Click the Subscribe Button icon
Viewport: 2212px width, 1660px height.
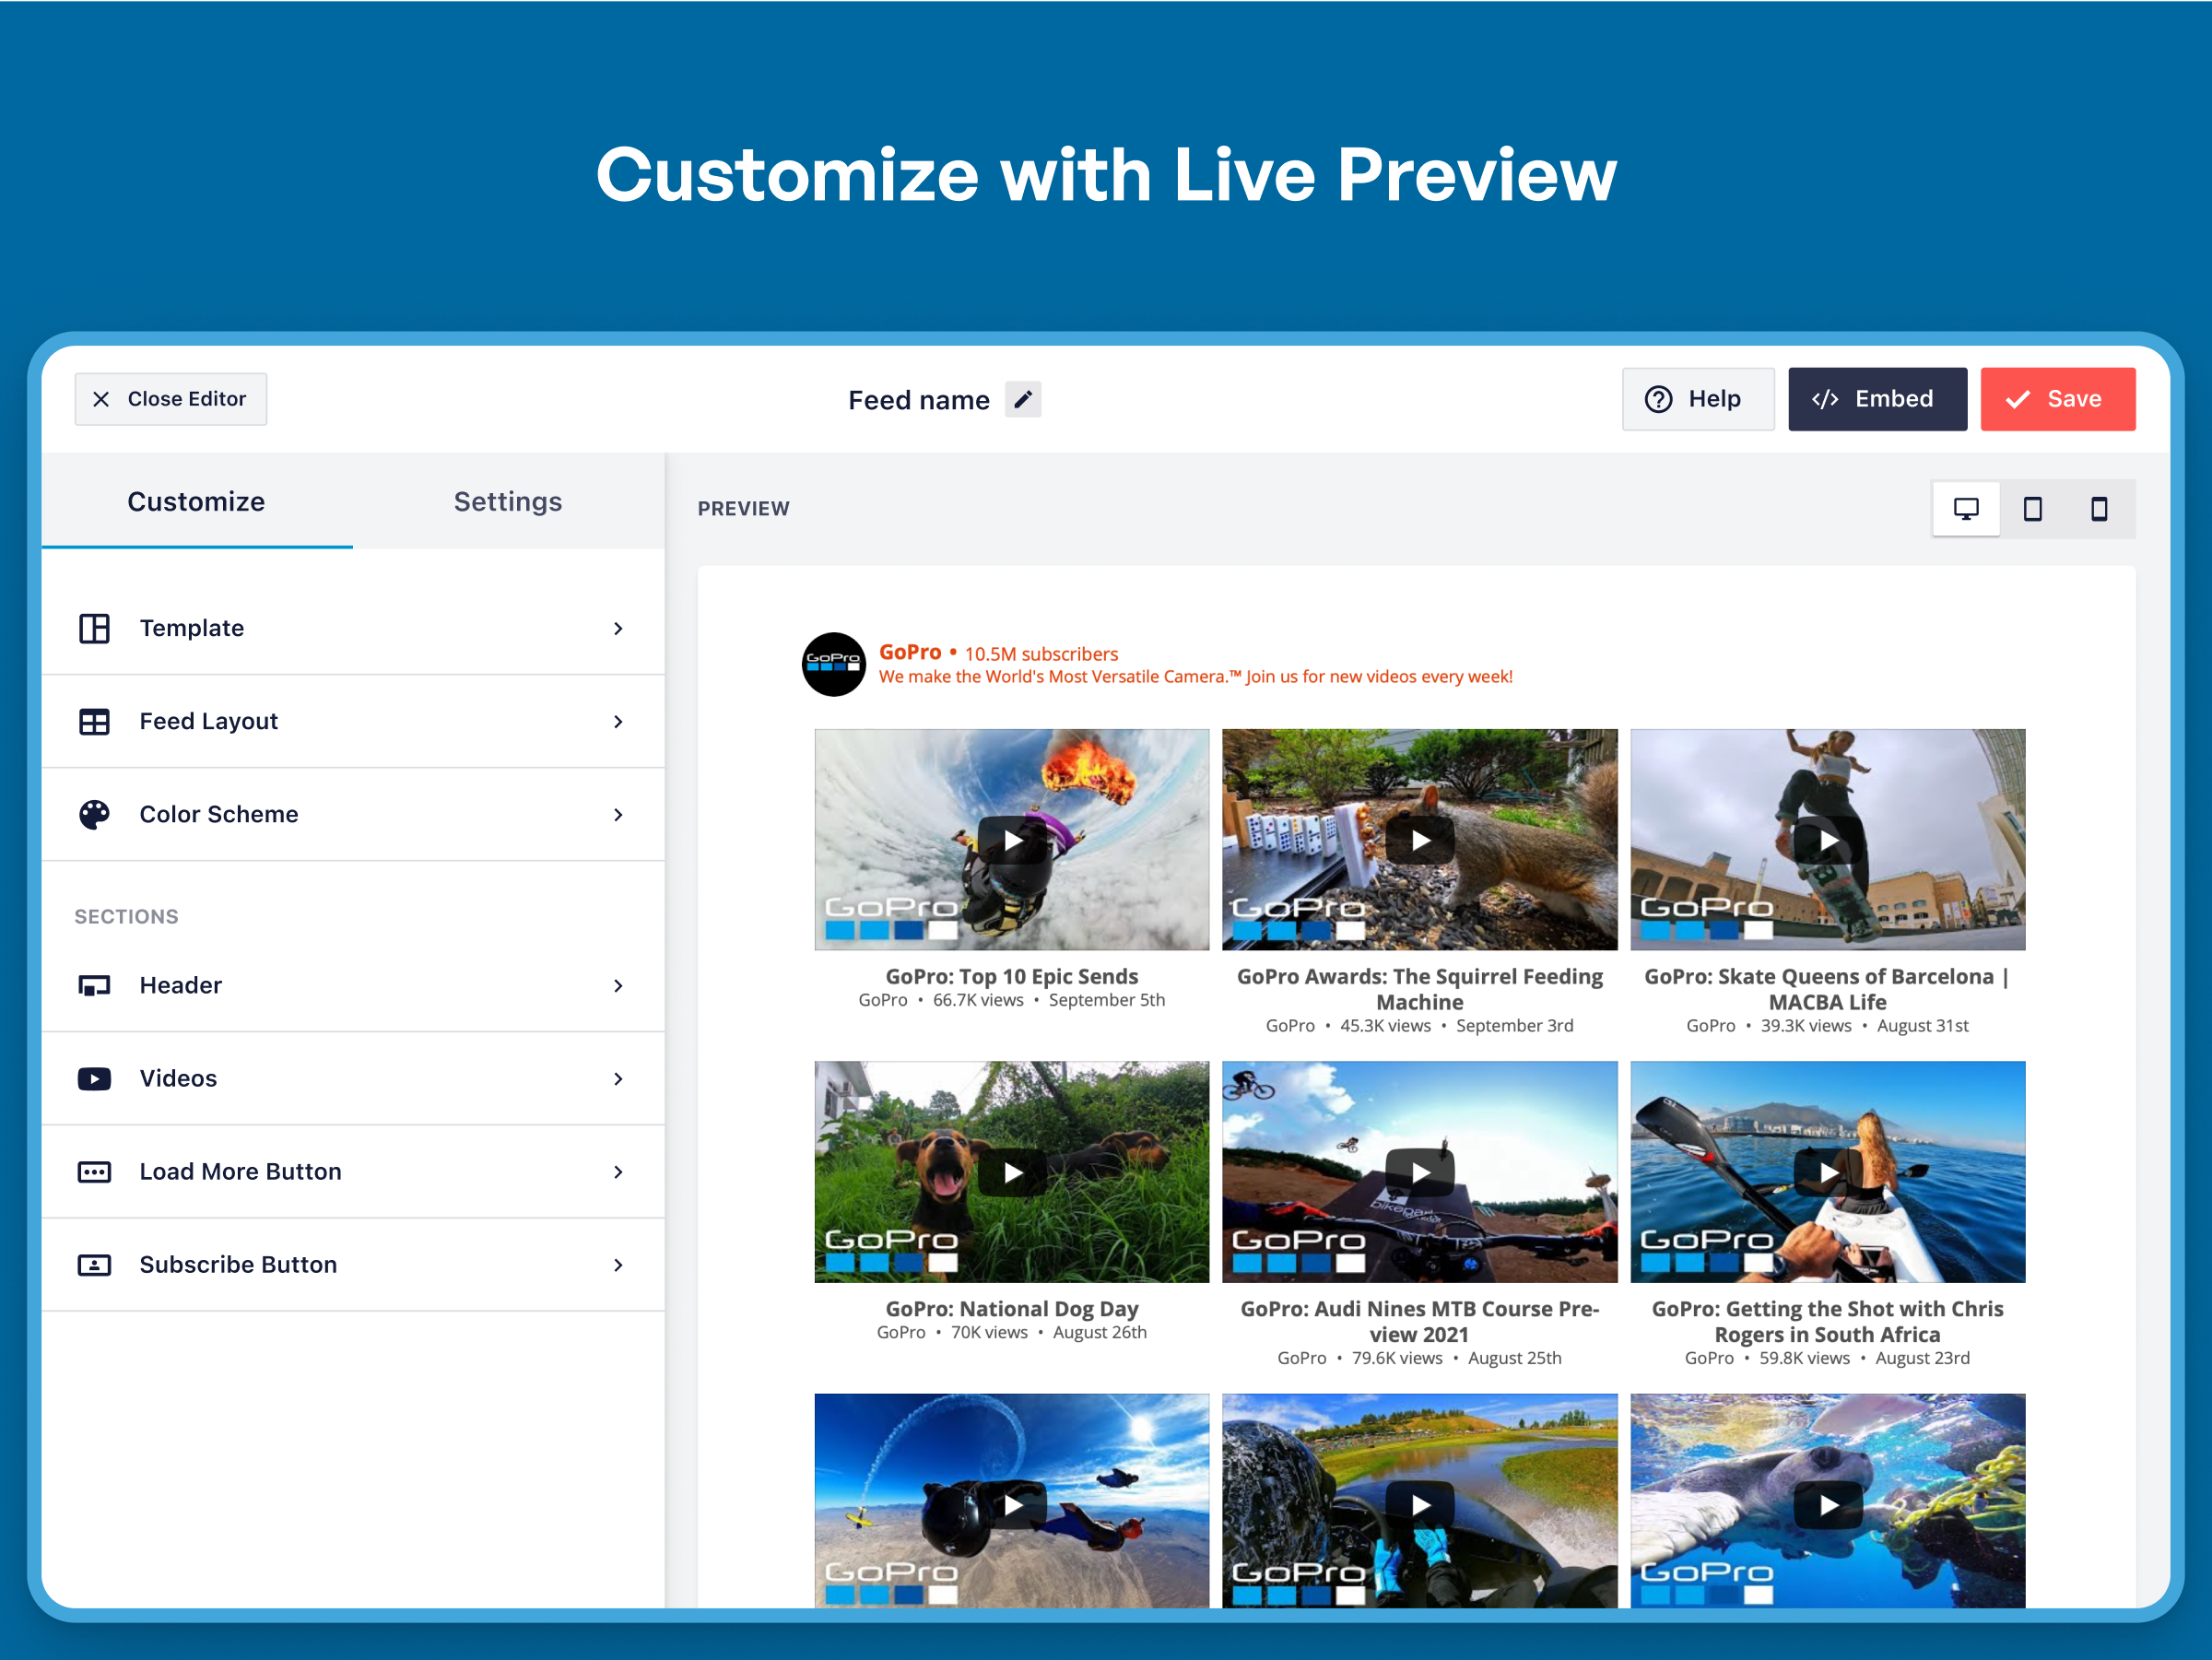coord(94,1264)
